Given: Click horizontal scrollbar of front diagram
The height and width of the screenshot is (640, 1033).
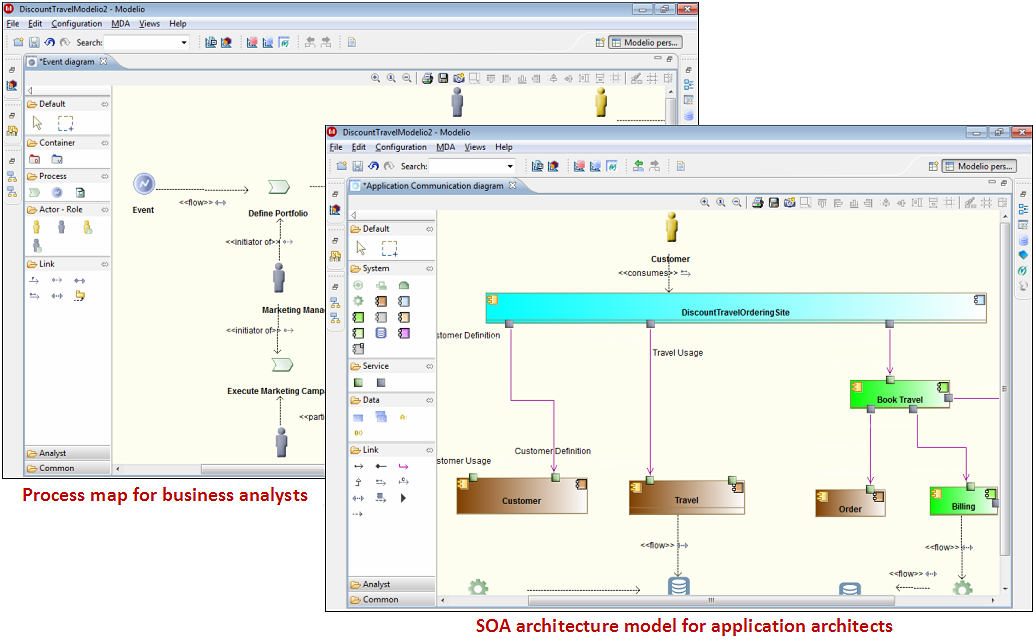Looking at the screenshot, I should [711, 600].
